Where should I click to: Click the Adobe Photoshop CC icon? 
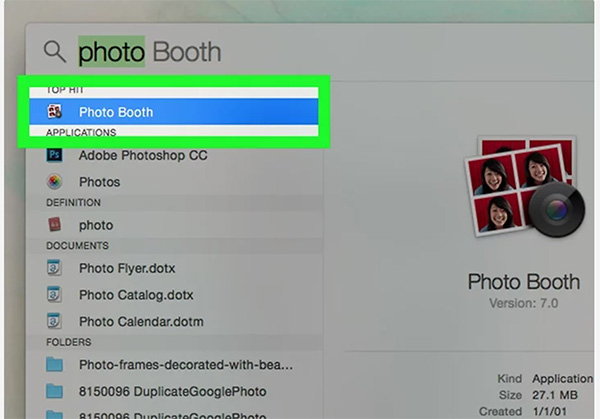[54, 155]
